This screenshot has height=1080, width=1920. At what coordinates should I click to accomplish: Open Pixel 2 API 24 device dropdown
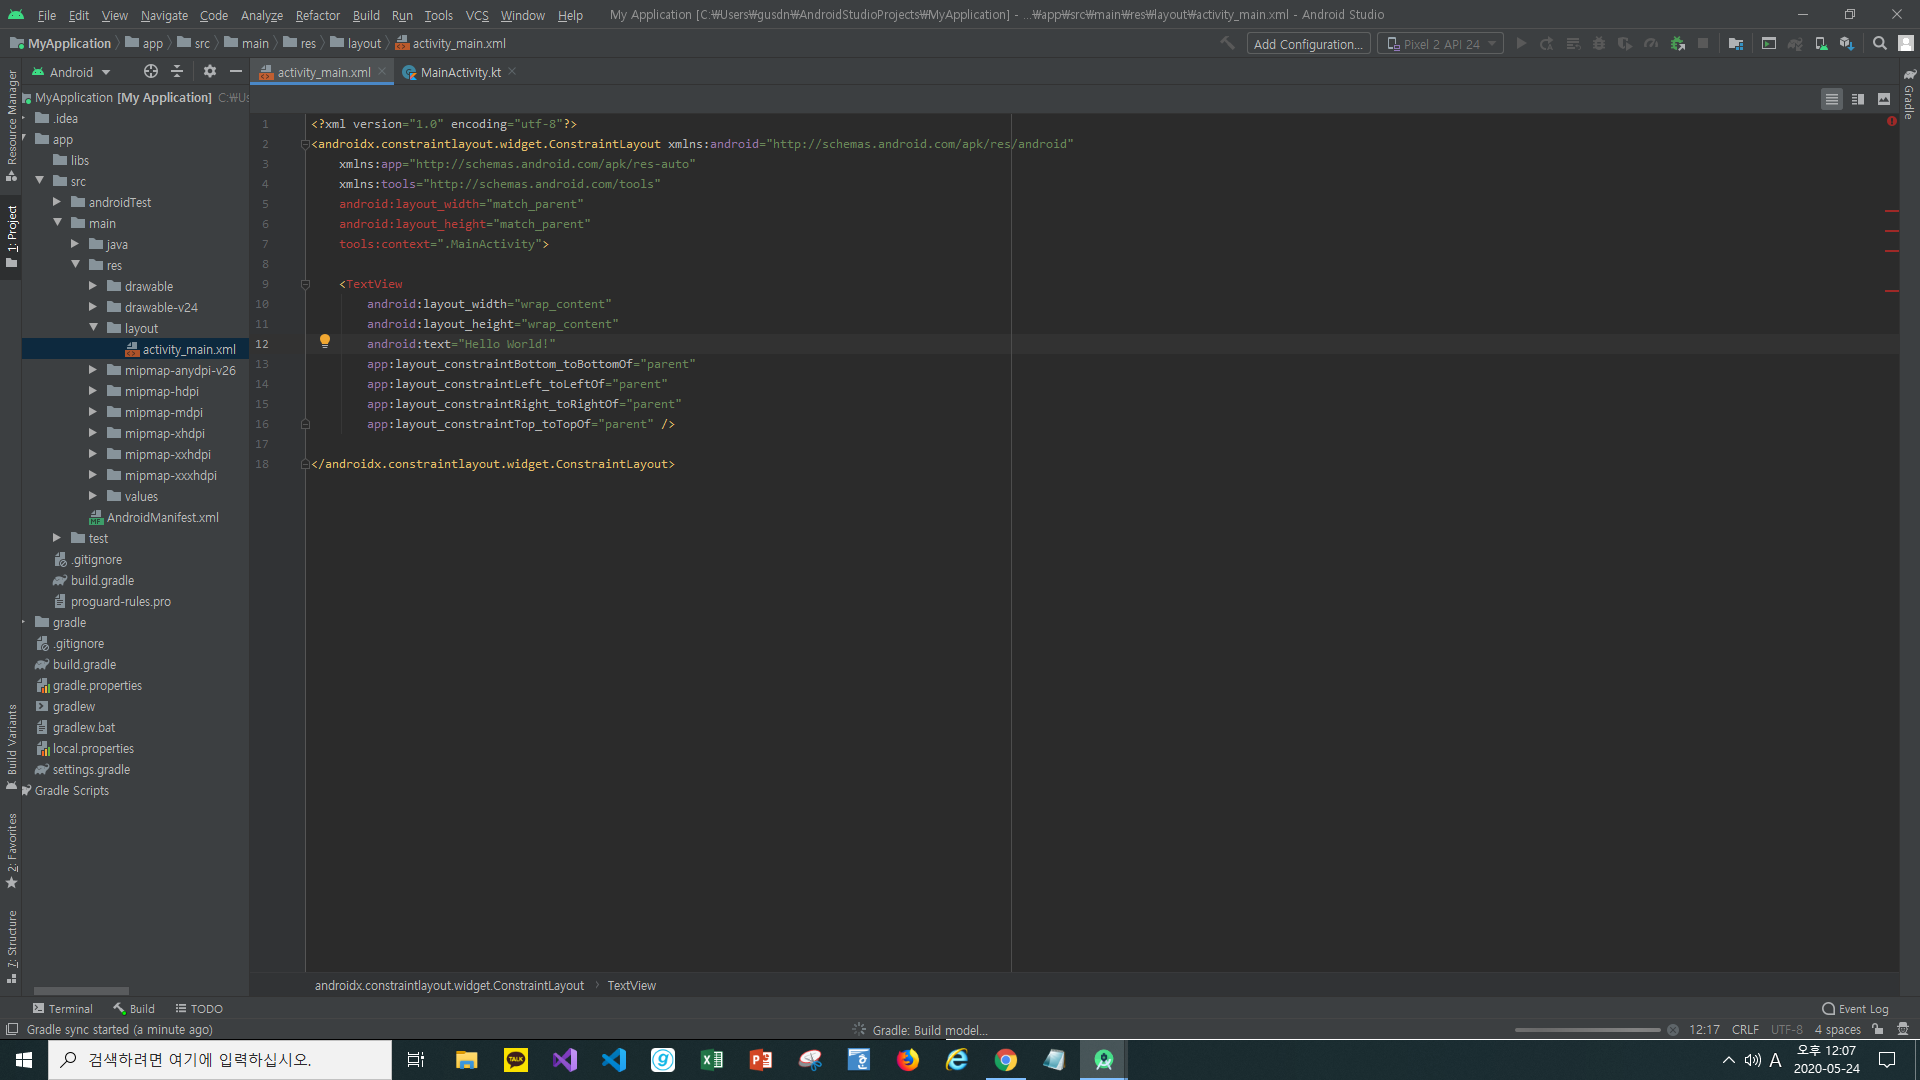pyautogui.click(x=1440, y=44)
